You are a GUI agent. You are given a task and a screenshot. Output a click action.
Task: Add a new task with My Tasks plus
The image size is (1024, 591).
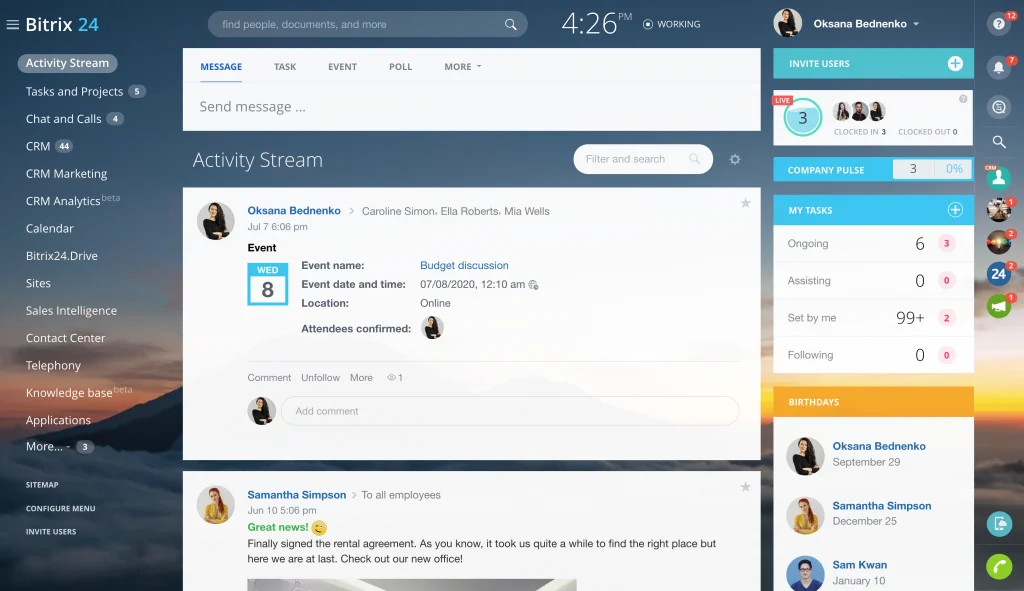pyautogui.click(x=954, y=210)
